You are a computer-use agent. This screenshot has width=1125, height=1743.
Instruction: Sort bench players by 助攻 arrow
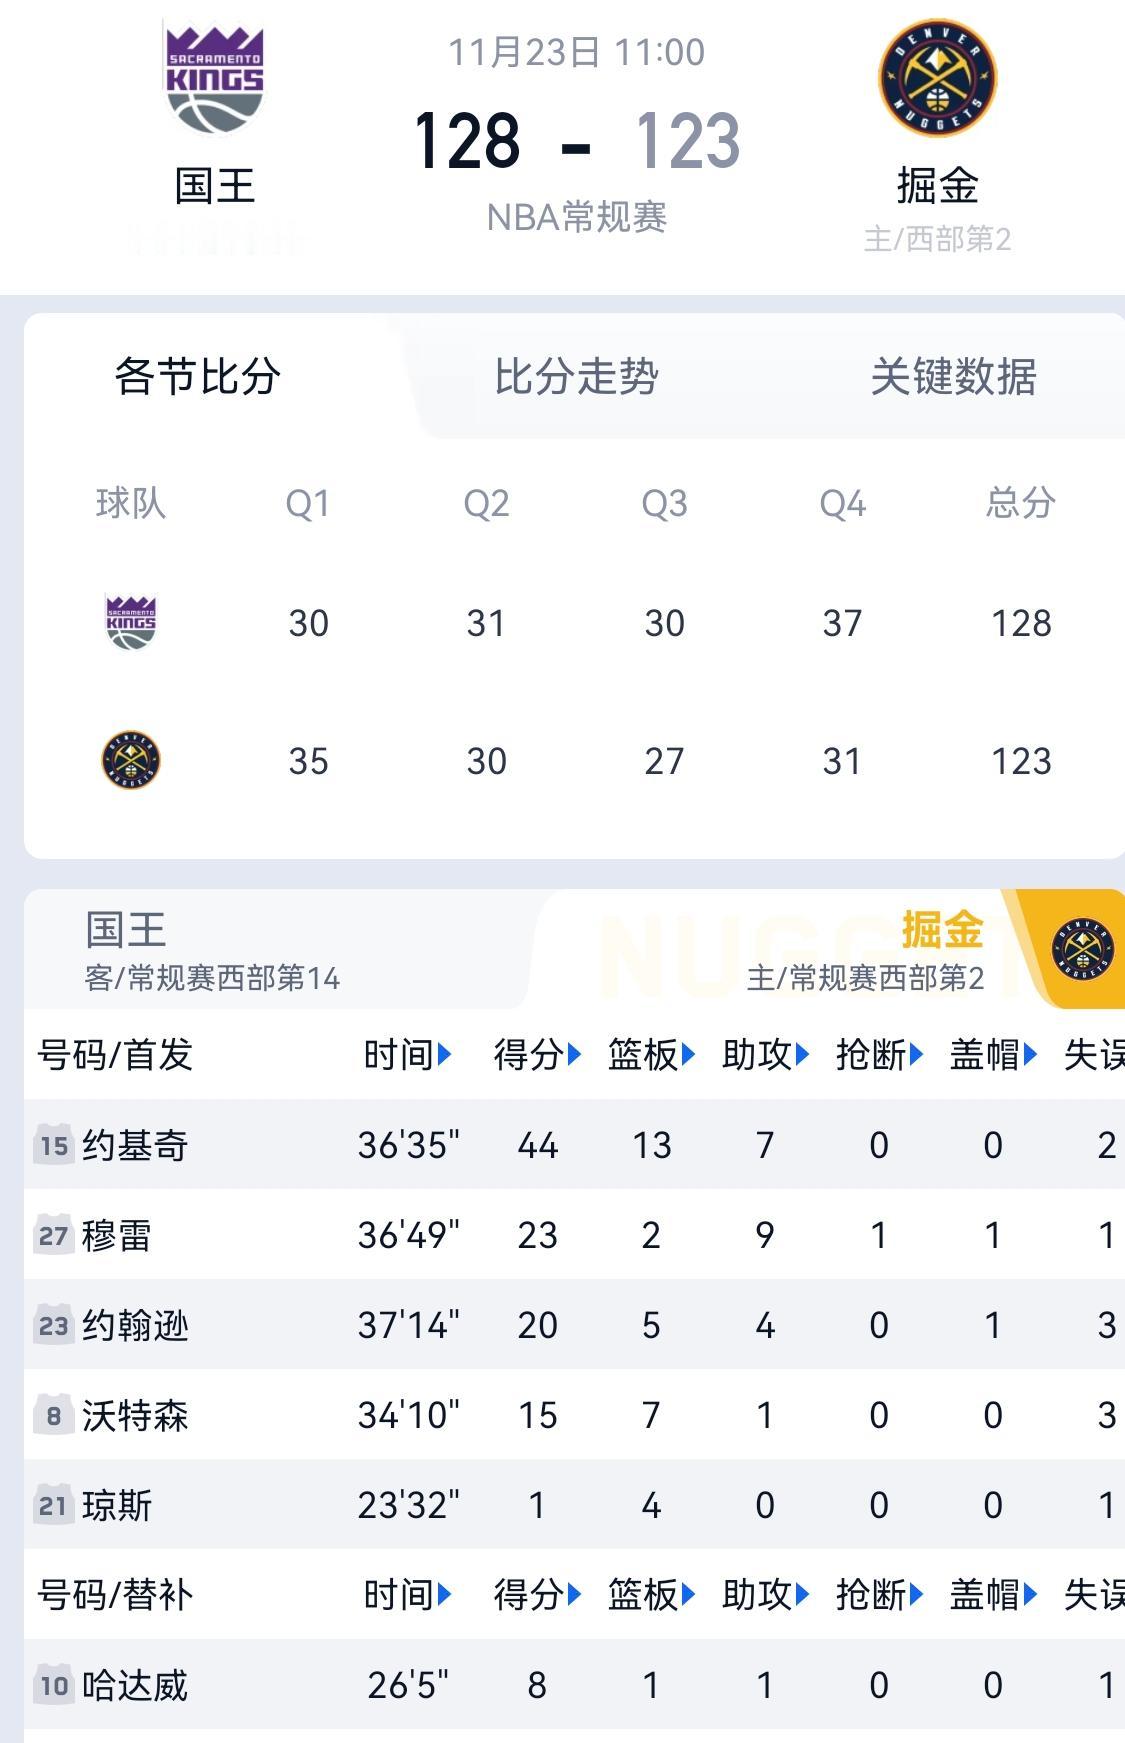[x=802, y=1594]
